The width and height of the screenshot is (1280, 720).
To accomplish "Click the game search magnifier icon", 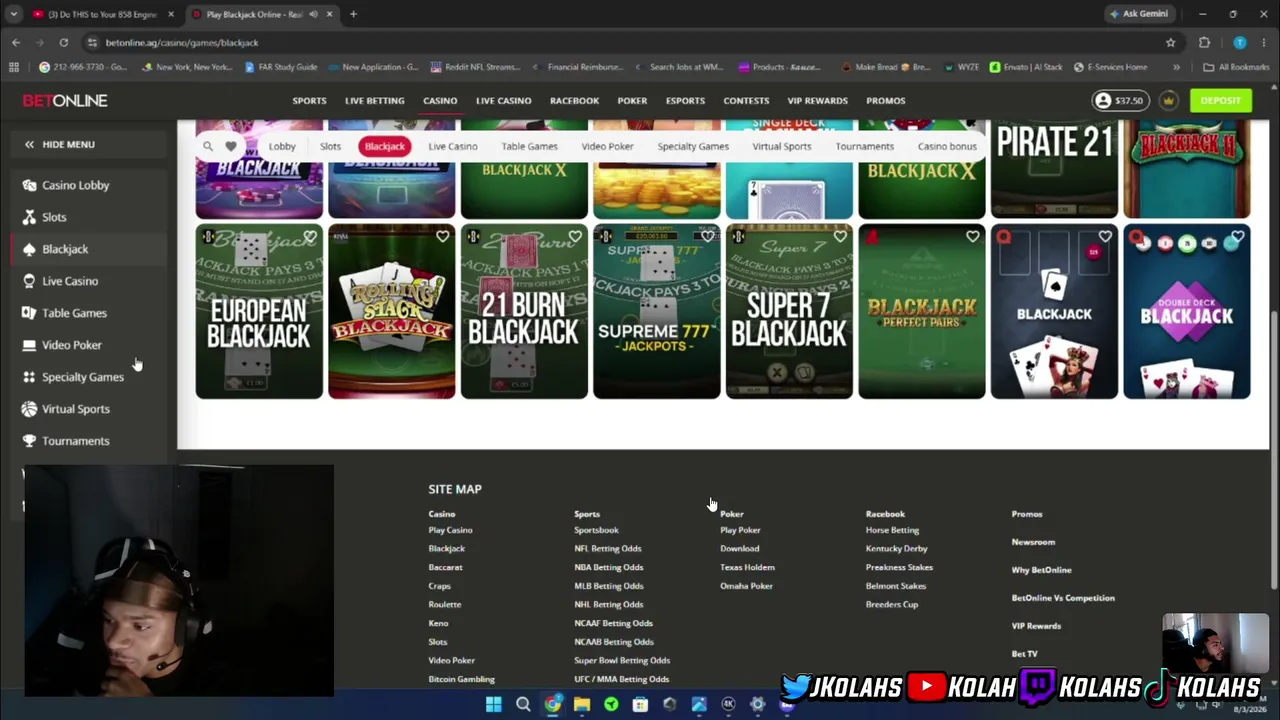I will click(208, 146).
